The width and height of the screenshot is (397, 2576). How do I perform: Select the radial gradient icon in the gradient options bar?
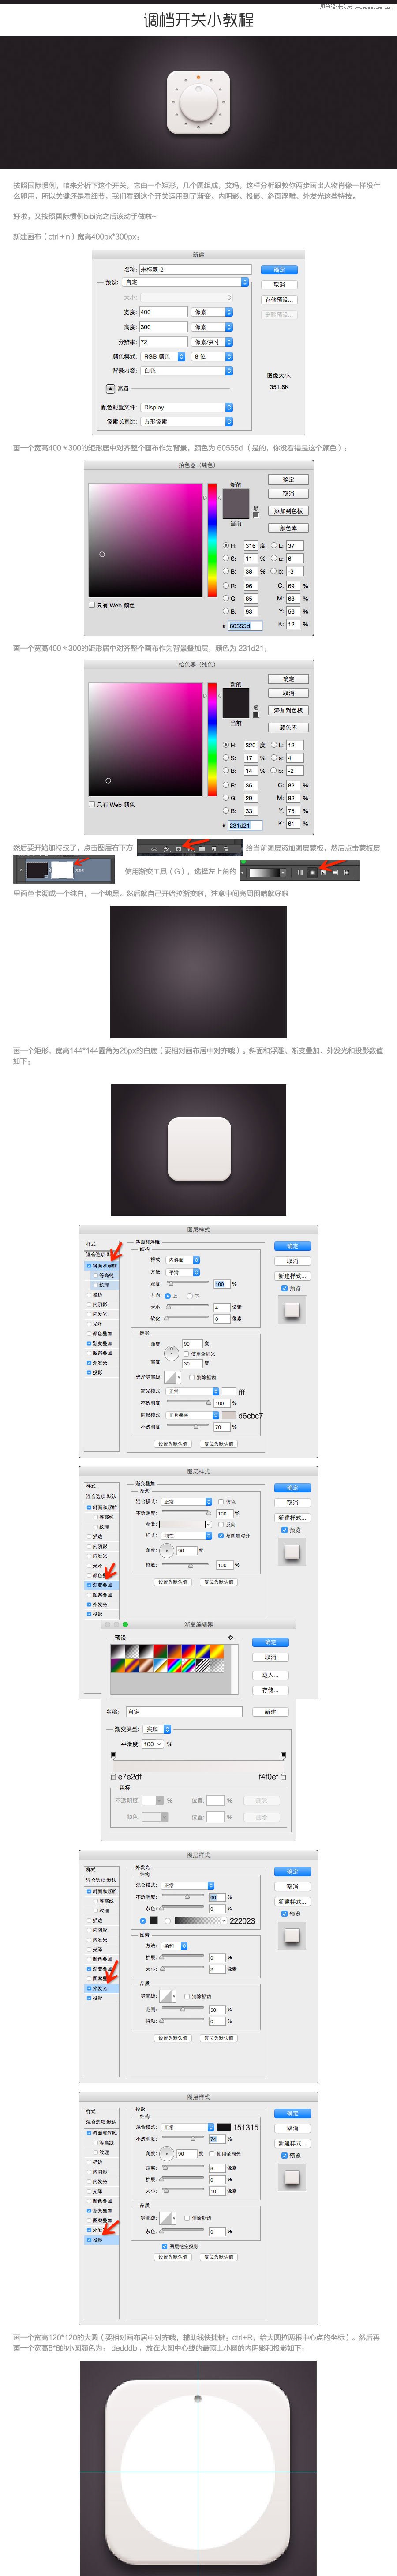coord(311,873)
